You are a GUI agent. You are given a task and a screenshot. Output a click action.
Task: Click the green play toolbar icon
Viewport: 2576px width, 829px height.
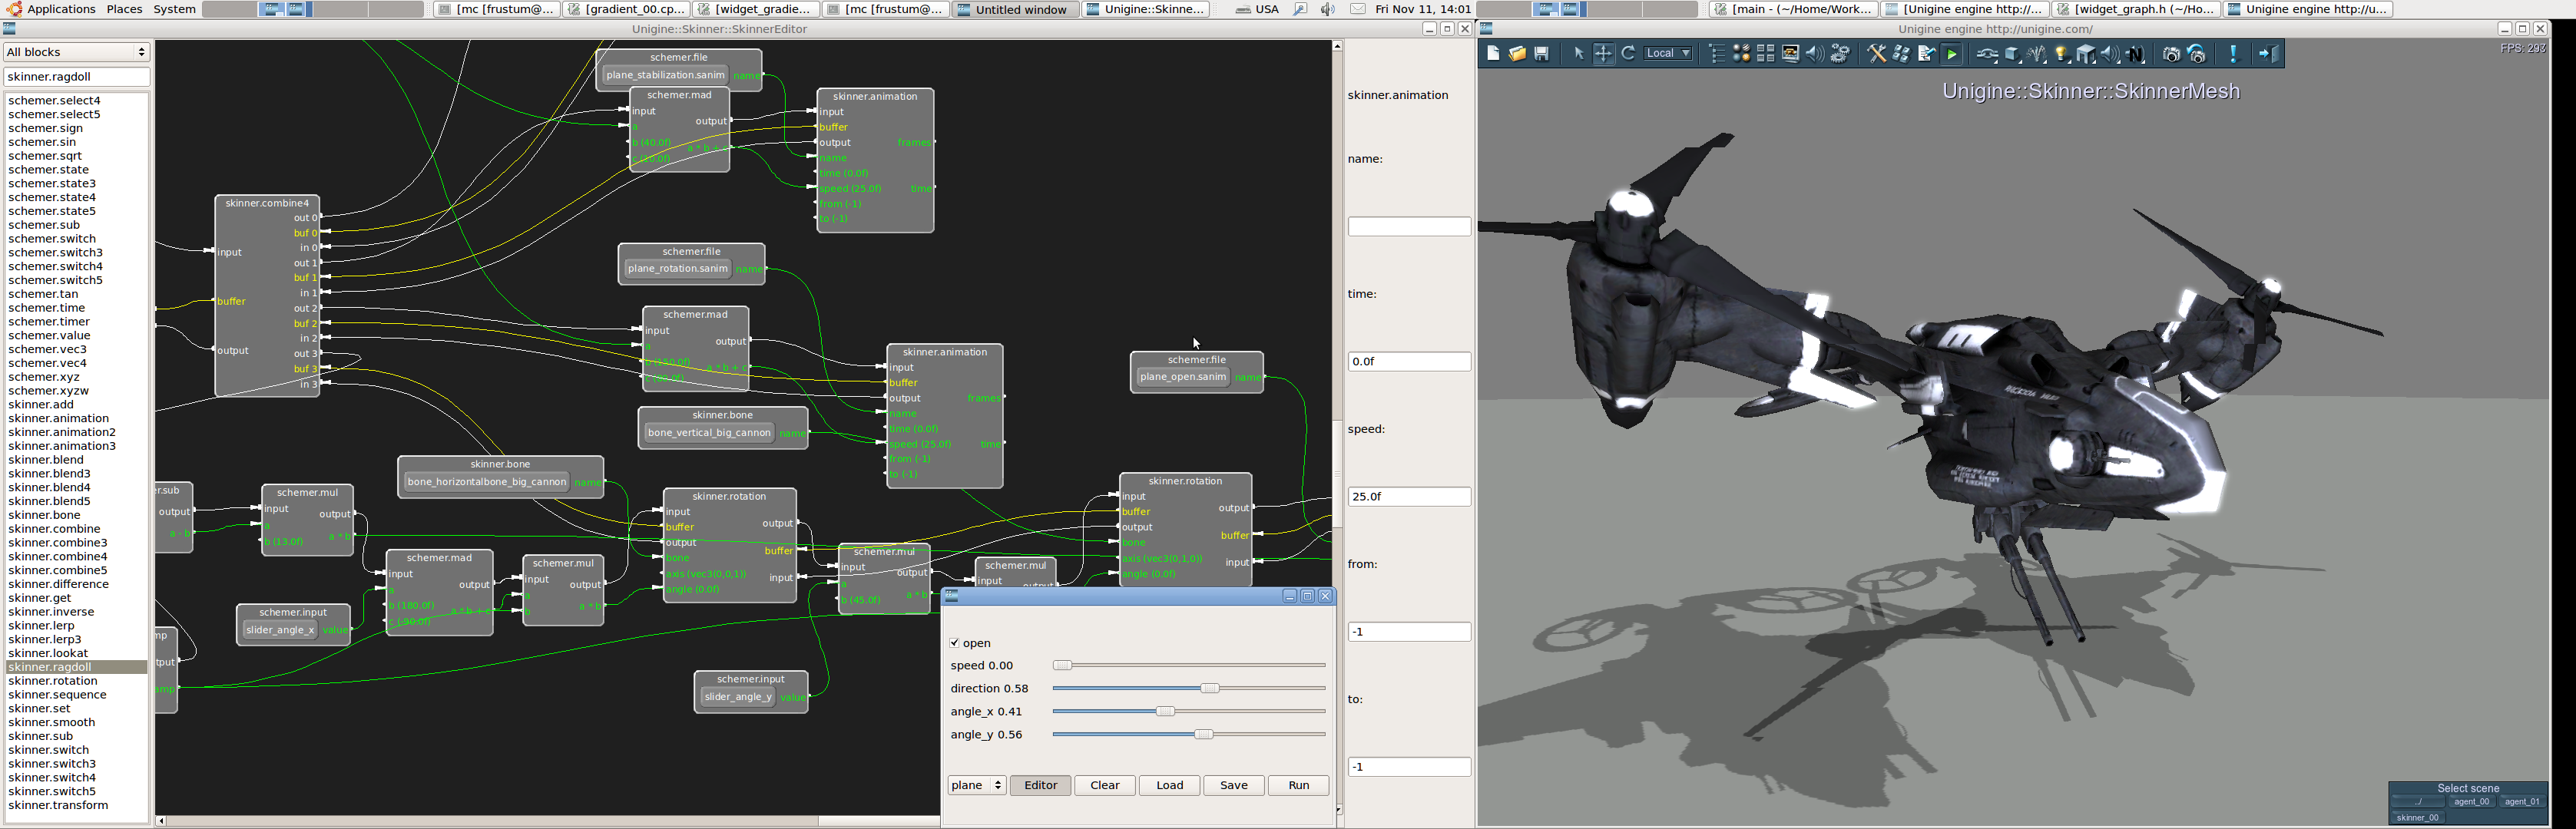1951,54
